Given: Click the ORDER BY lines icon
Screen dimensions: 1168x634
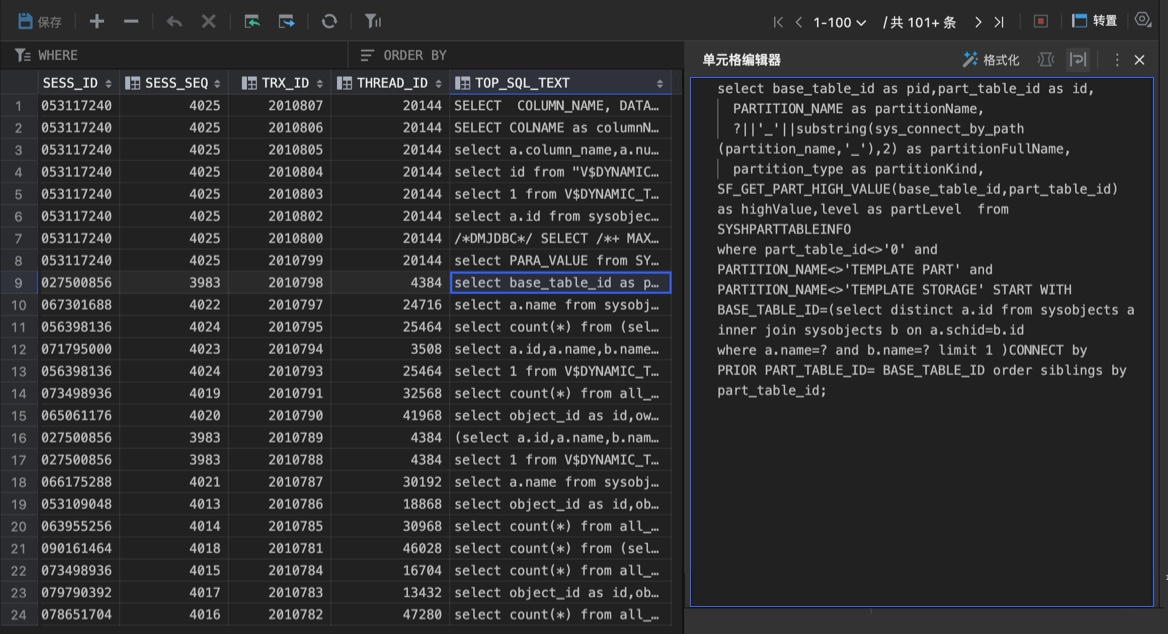Looking at the screenshot, I should (x=366, y=55).
